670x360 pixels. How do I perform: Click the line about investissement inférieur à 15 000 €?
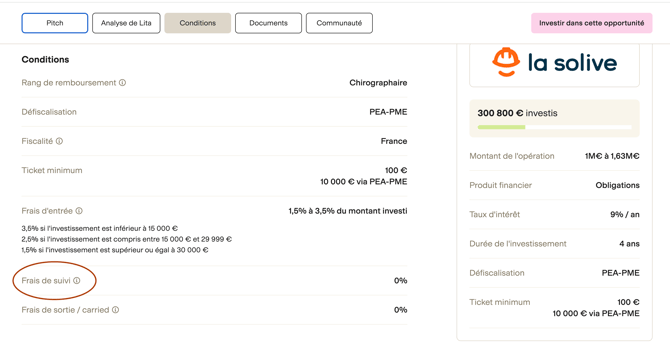[100, 228]
